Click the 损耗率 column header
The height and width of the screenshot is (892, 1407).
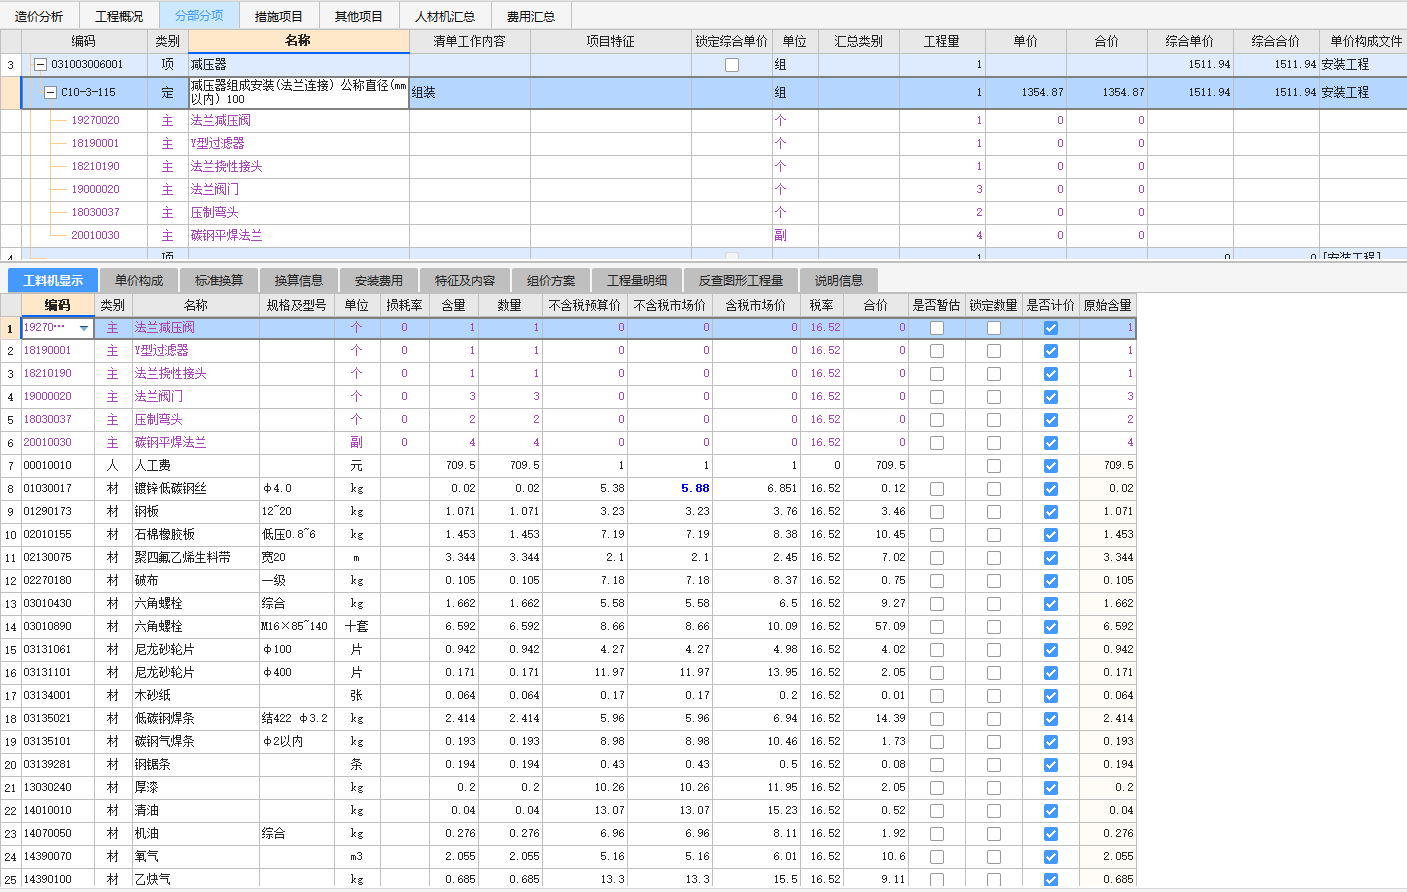pos(404,305)
